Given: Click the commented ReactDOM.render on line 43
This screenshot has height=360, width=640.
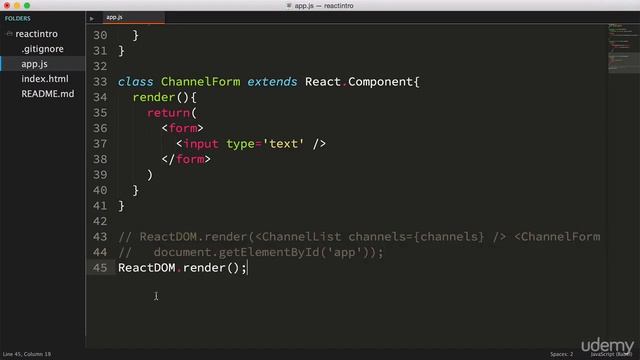Looking at the screenshot, I should point(193,237).
